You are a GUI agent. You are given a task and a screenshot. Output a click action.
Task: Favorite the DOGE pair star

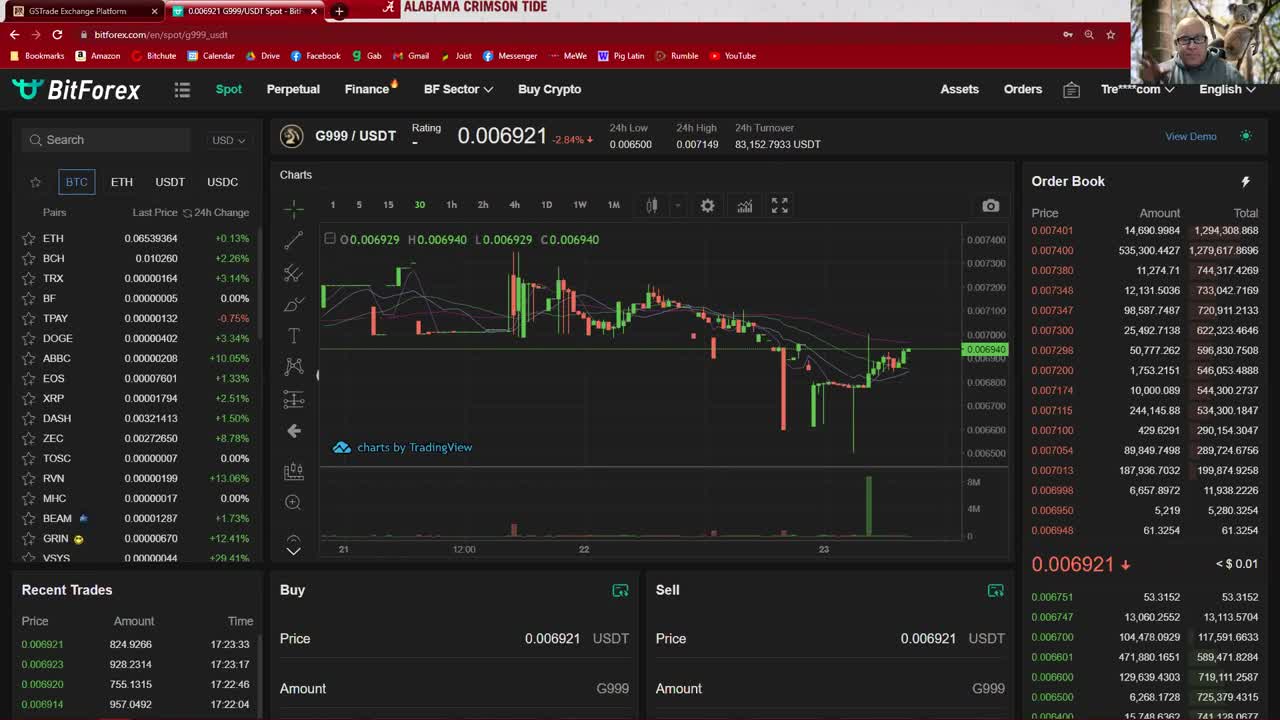point(28,338)
